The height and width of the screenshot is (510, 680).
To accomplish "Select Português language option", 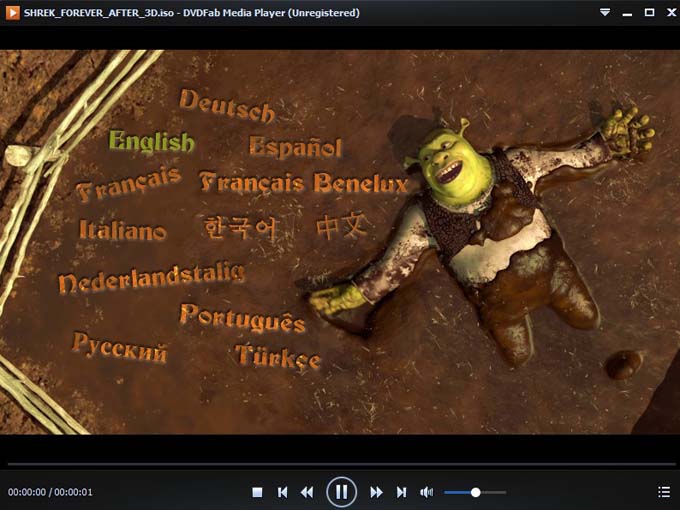I will point(243,318).
